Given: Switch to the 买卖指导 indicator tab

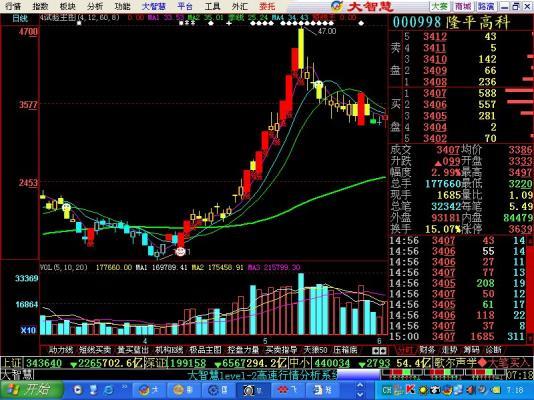Looking at the screenshot, I should 281,350.
